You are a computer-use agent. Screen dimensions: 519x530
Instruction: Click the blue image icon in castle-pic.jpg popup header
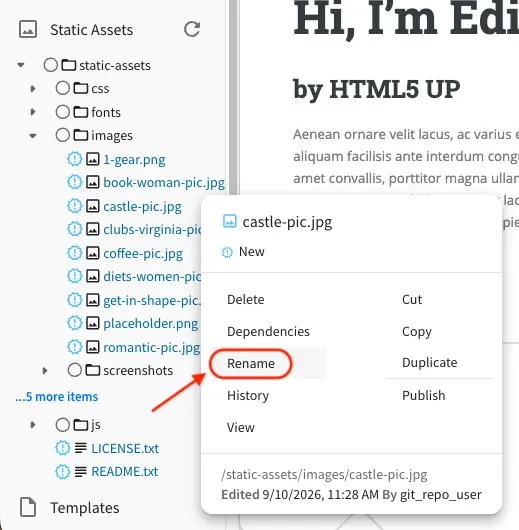pyautogui.click(x=230, y=221)
